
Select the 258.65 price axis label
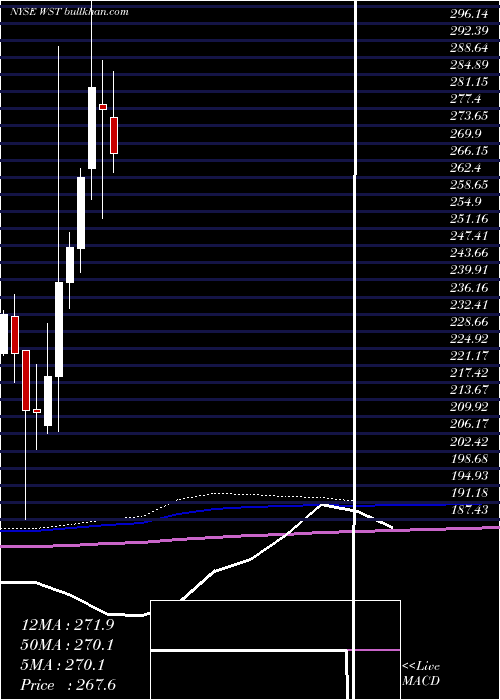pos(468,184)
